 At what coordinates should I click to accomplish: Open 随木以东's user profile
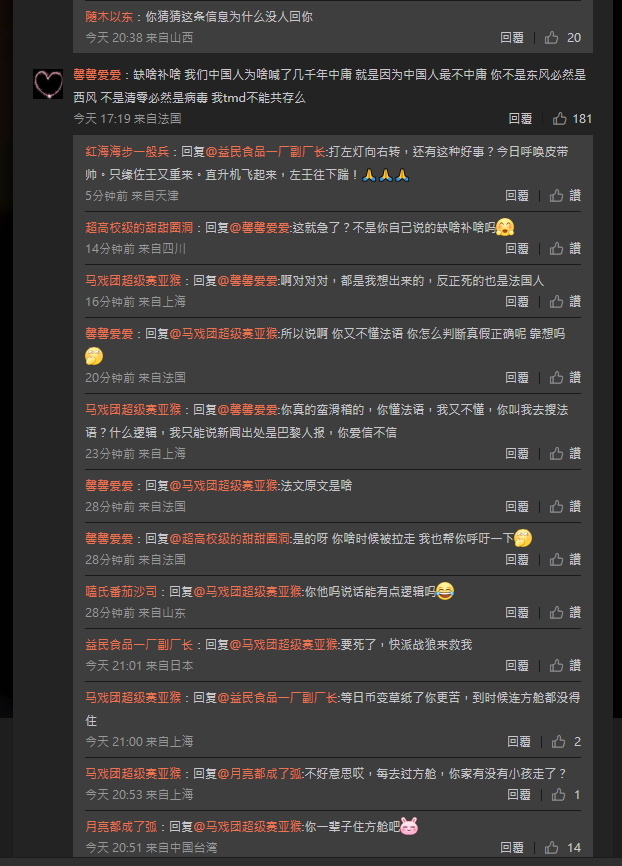click(109, 17)
